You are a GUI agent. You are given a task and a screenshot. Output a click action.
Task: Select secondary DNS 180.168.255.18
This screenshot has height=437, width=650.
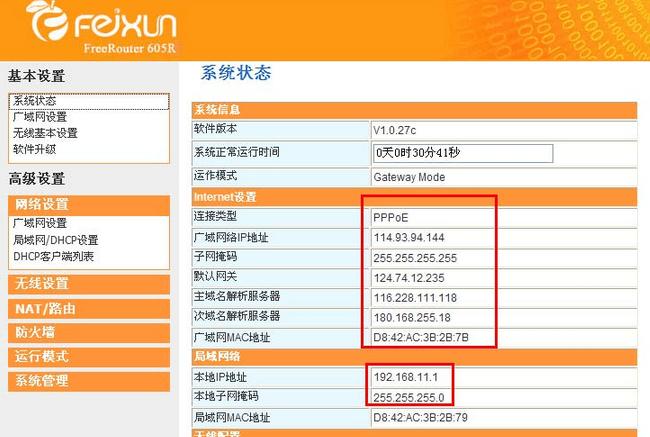click(x=412, y=318)
